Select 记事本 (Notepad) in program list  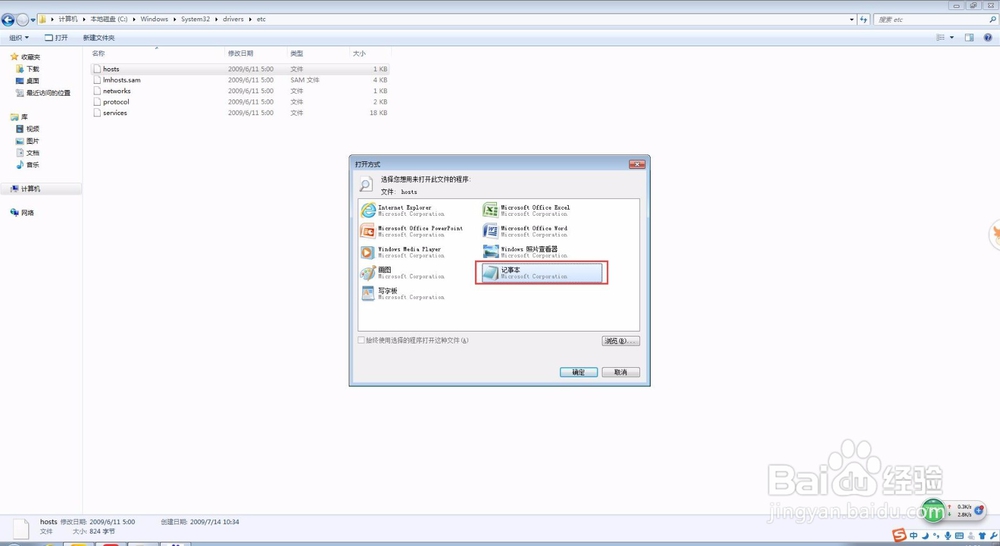coord(541,273)
